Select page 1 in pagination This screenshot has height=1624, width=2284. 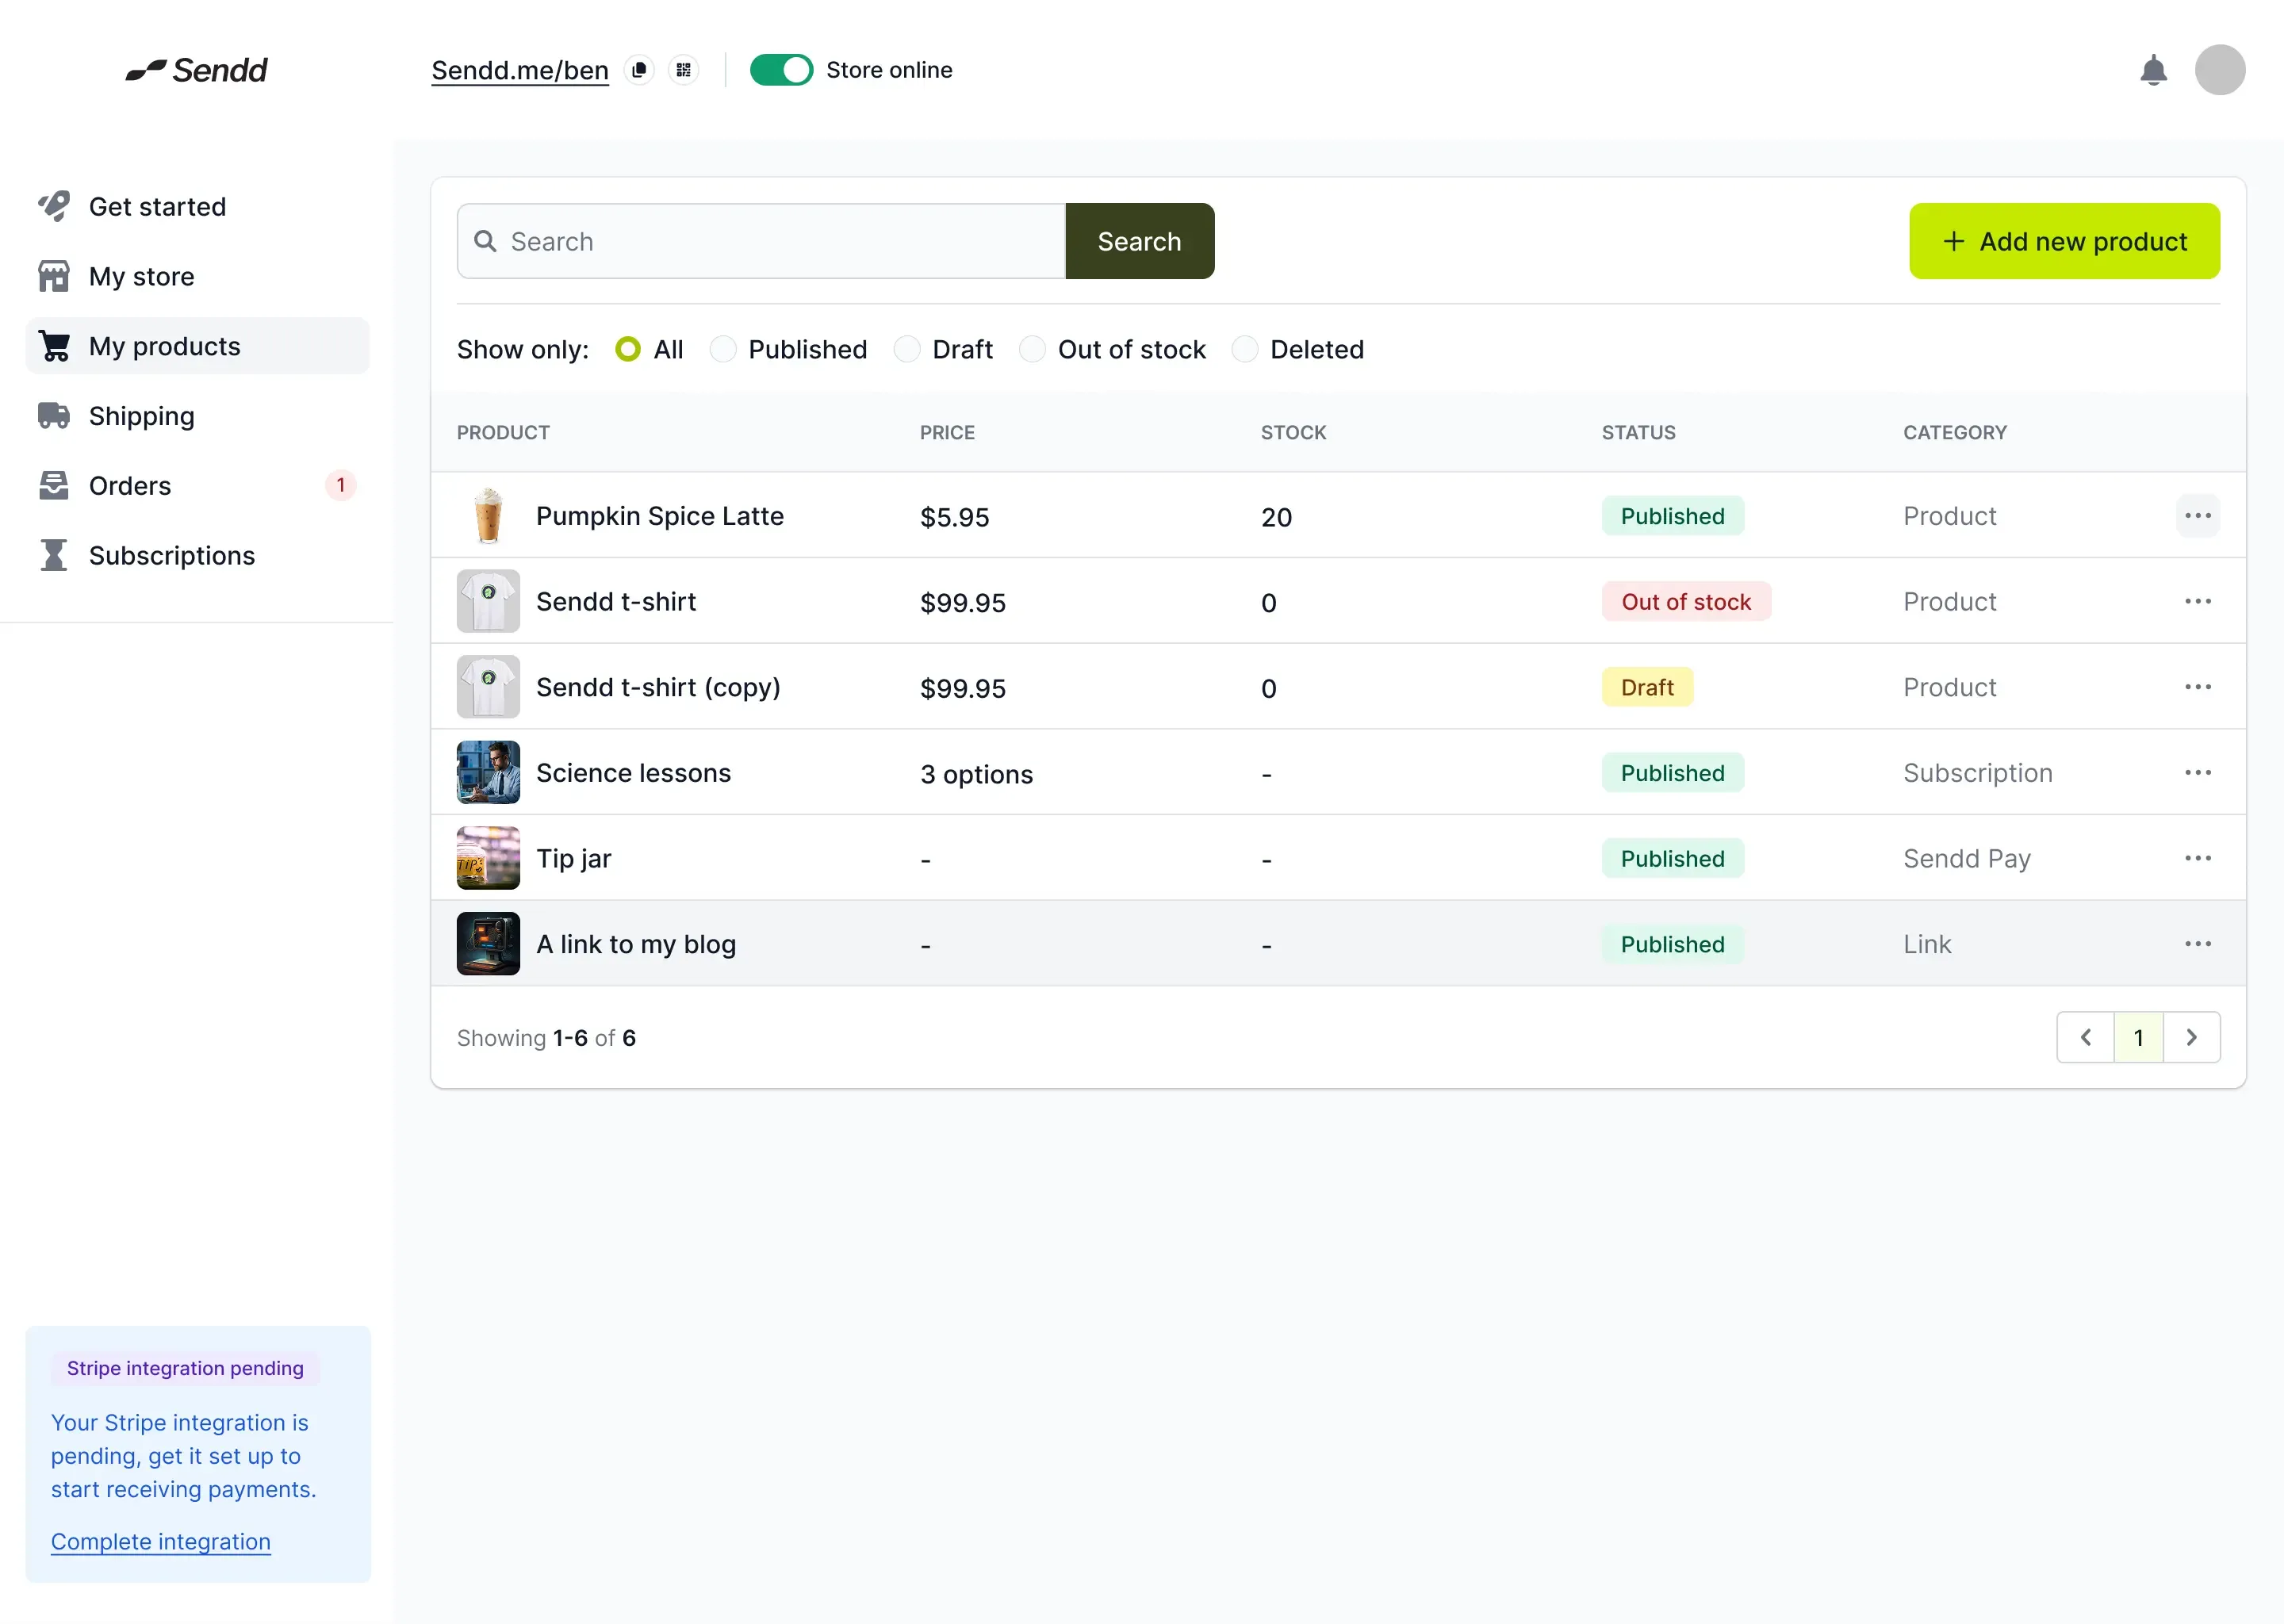point(2138,1037)
